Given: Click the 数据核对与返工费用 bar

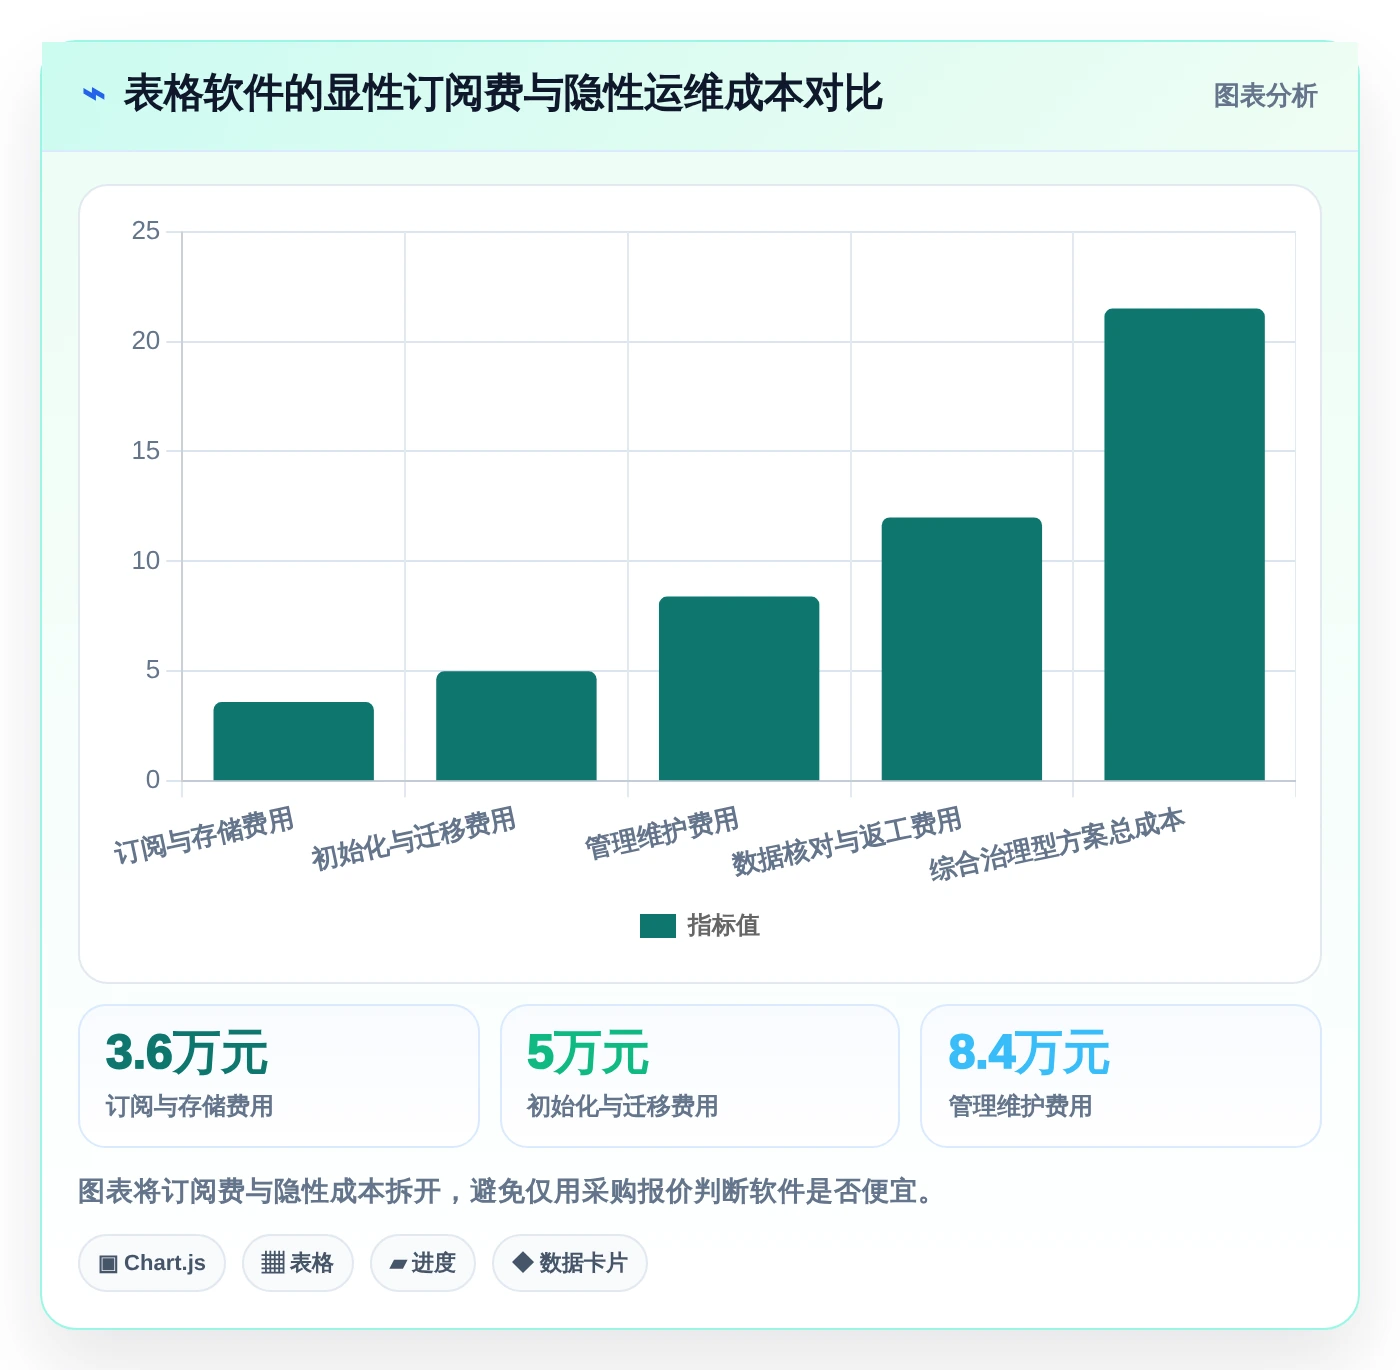Looking at the screenshot, I should [962, 649].
